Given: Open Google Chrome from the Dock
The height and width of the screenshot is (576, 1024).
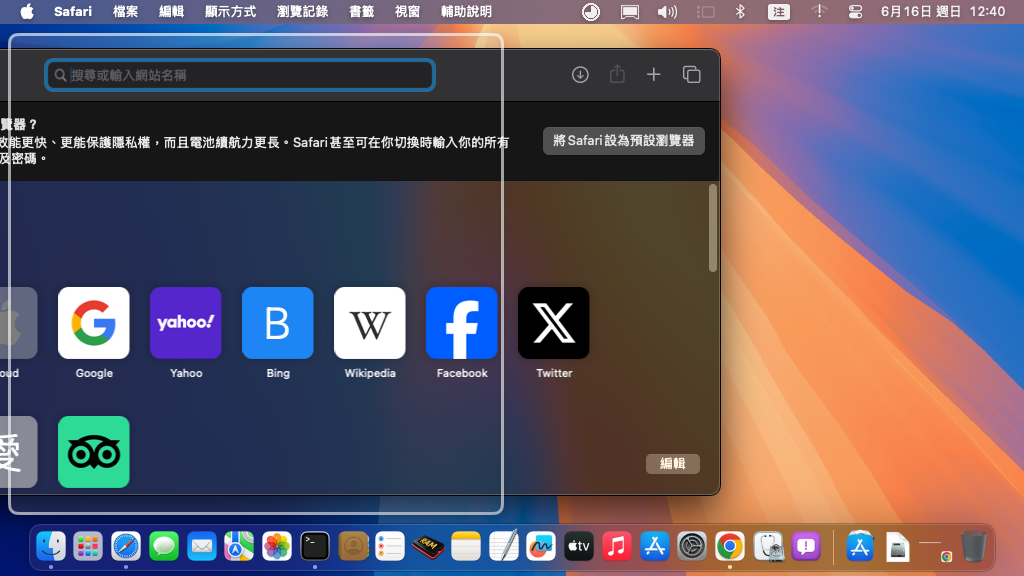Looking at the screenshot, I should coord(729,546).
